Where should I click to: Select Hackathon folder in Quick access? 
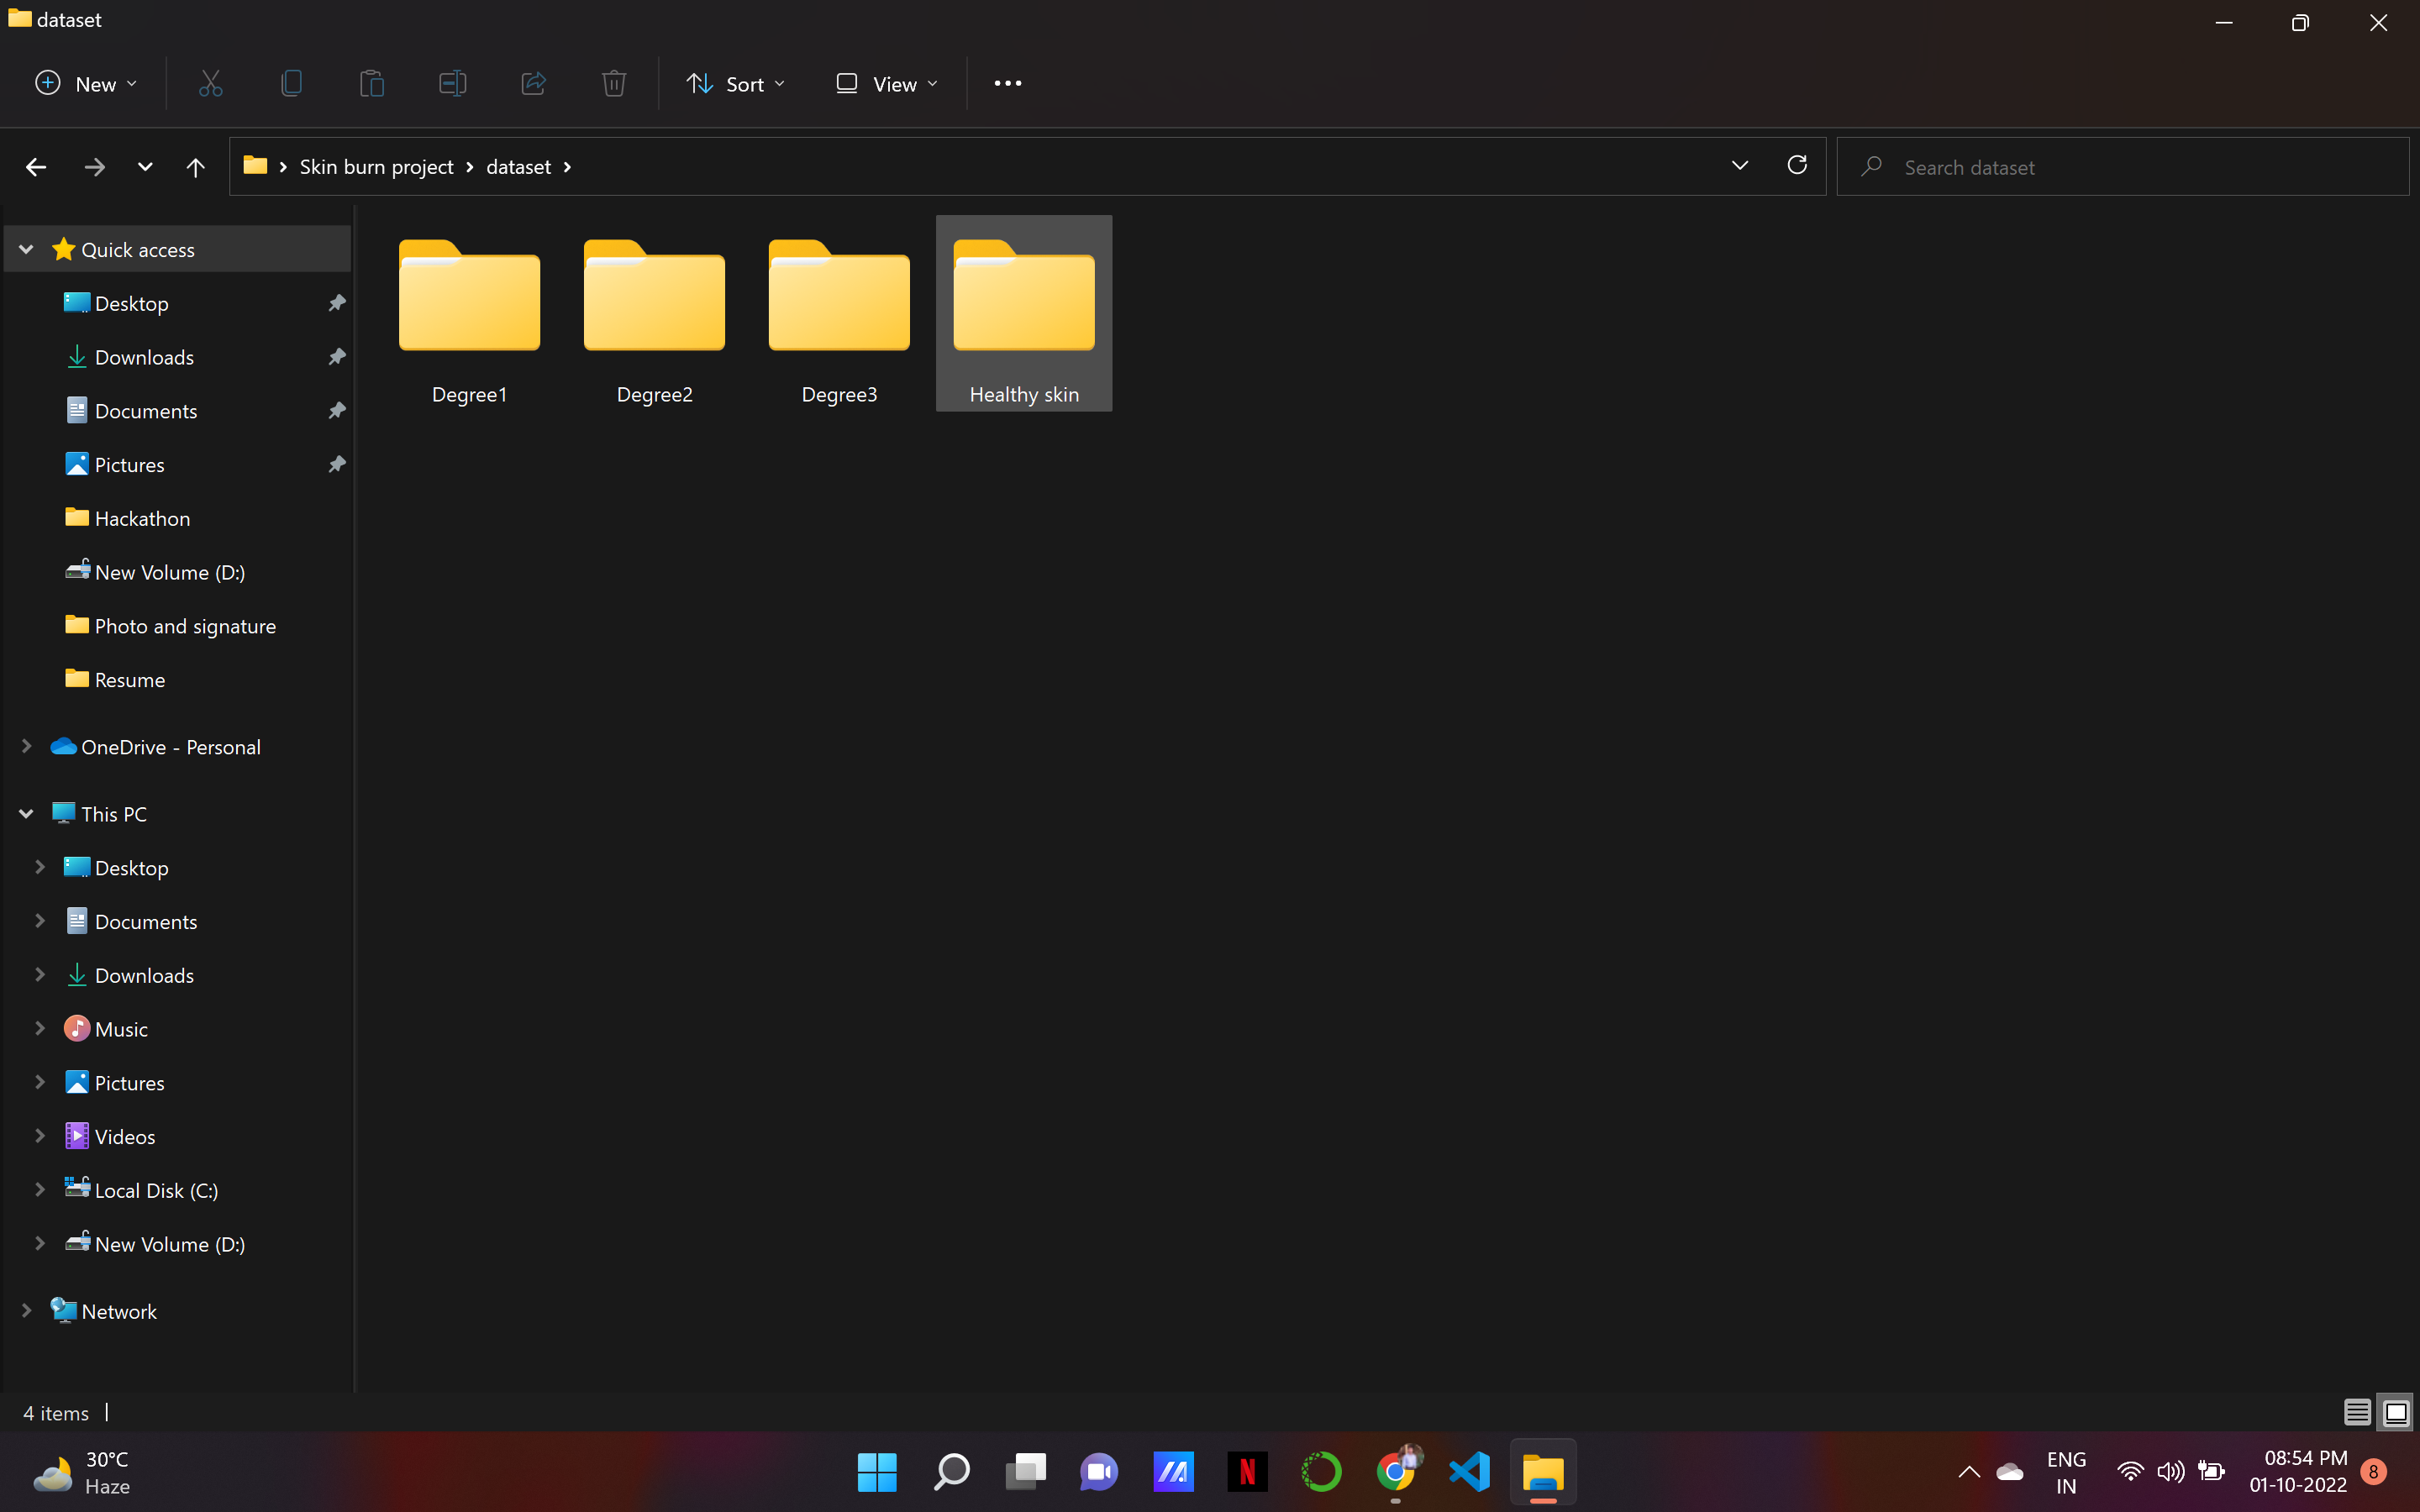pyautogui.click(x=142, y=518)
